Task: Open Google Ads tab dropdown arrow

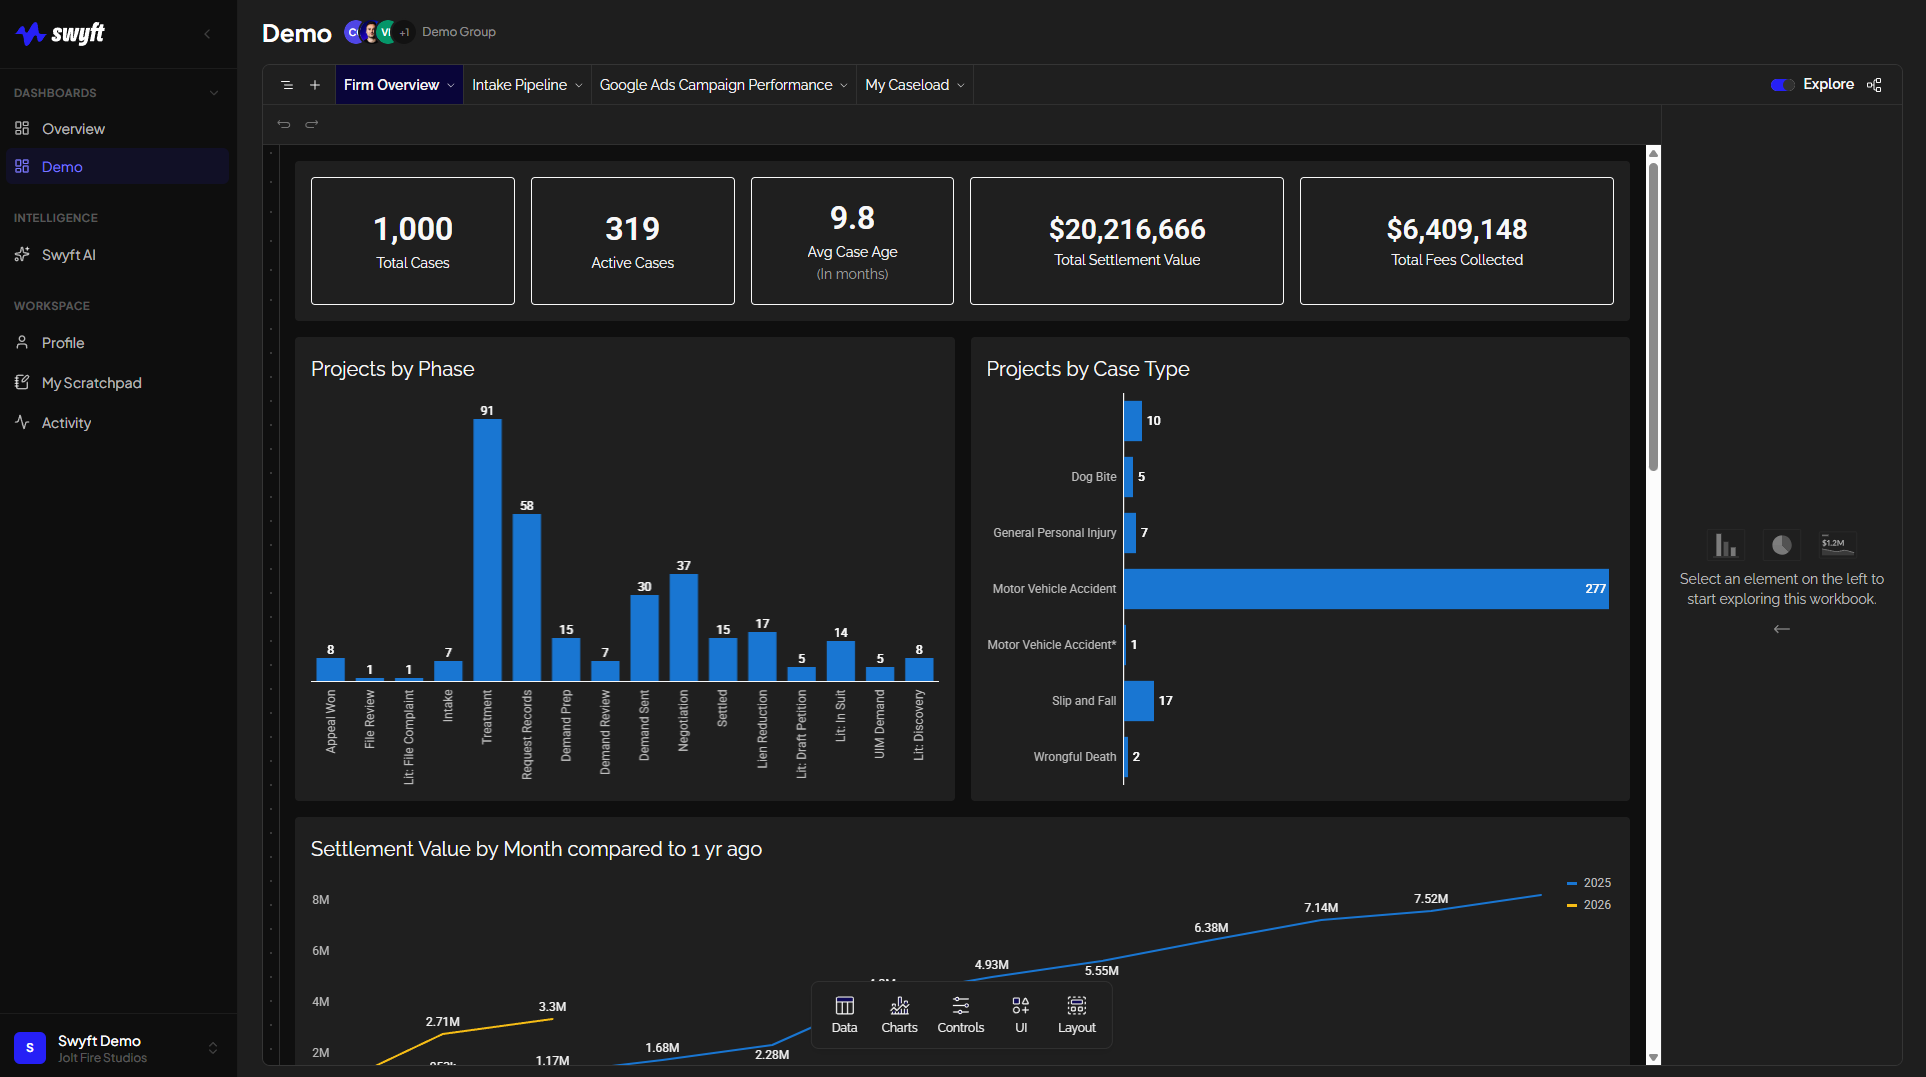Action: click(844, 86)
